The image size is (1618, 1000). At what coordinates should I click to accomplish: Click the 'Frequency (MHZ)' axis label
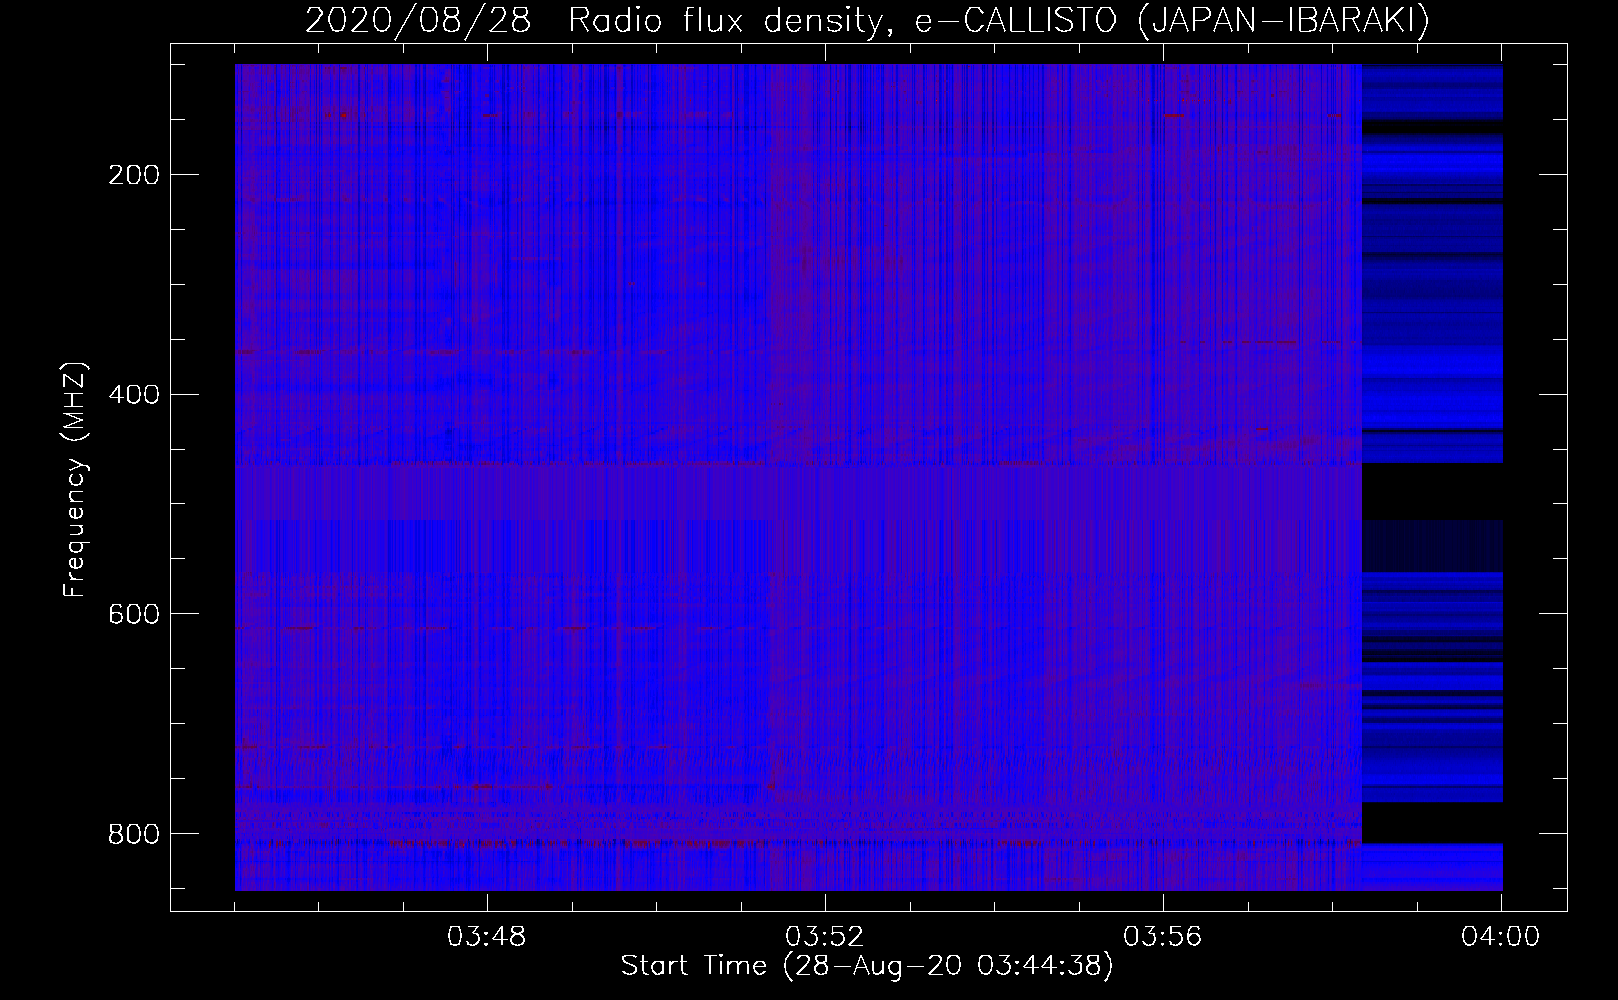click(x=75, y=479)
